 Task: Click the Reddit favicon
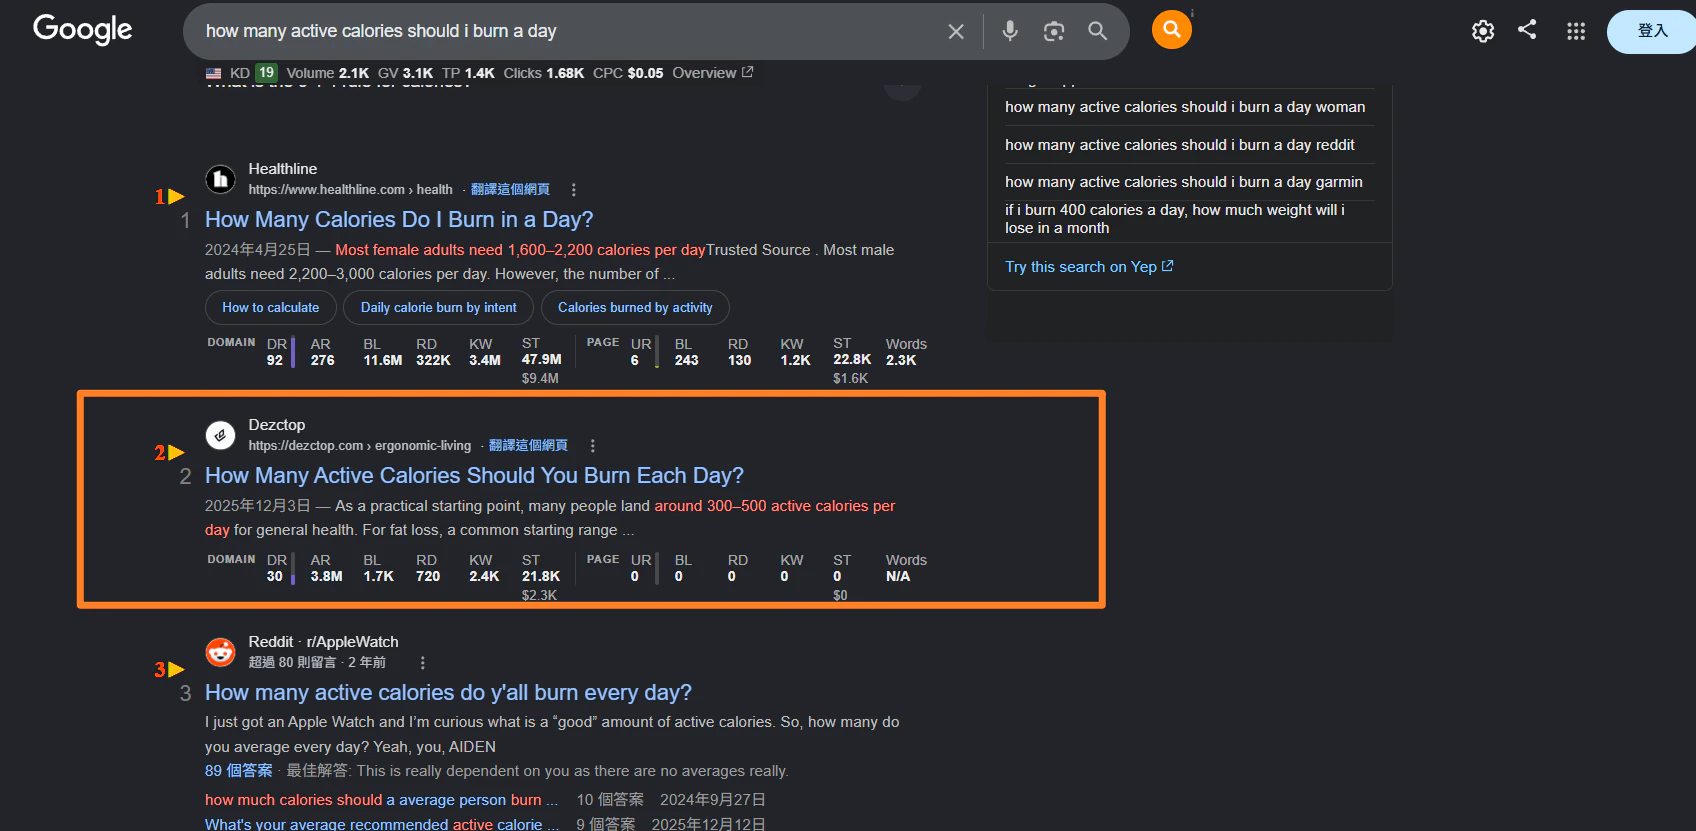[220, 652]
